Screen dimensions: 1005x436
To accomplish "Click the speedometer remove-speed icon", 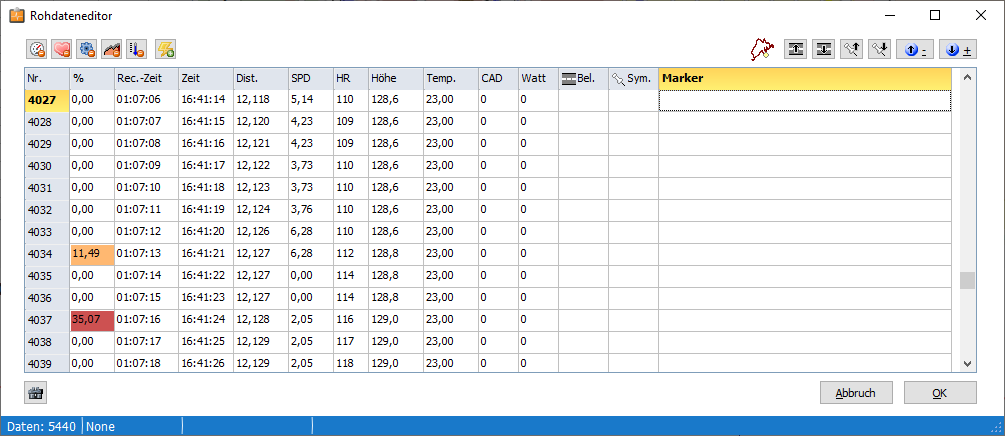I will point(37,48).
